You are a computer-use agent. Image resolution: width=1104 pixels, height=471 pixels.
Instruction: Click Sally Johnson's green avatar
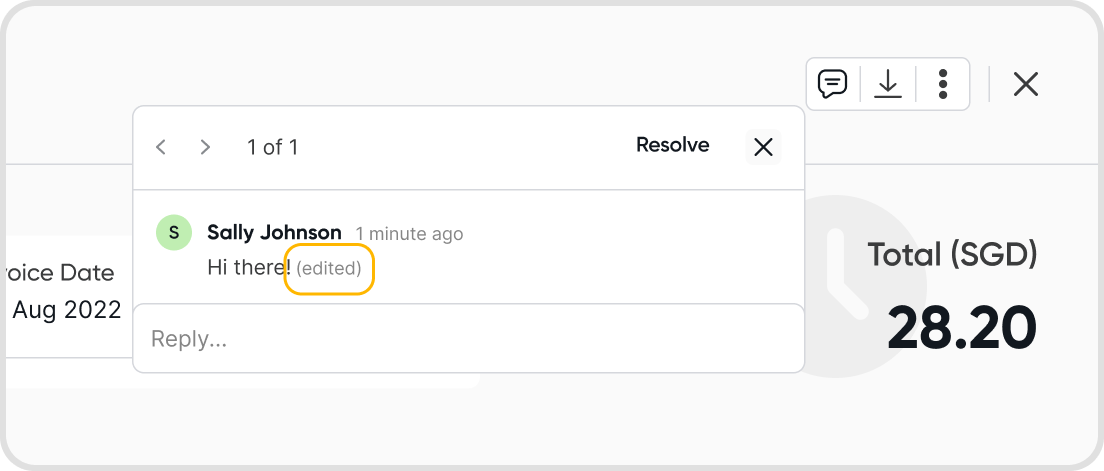[174, 232]
